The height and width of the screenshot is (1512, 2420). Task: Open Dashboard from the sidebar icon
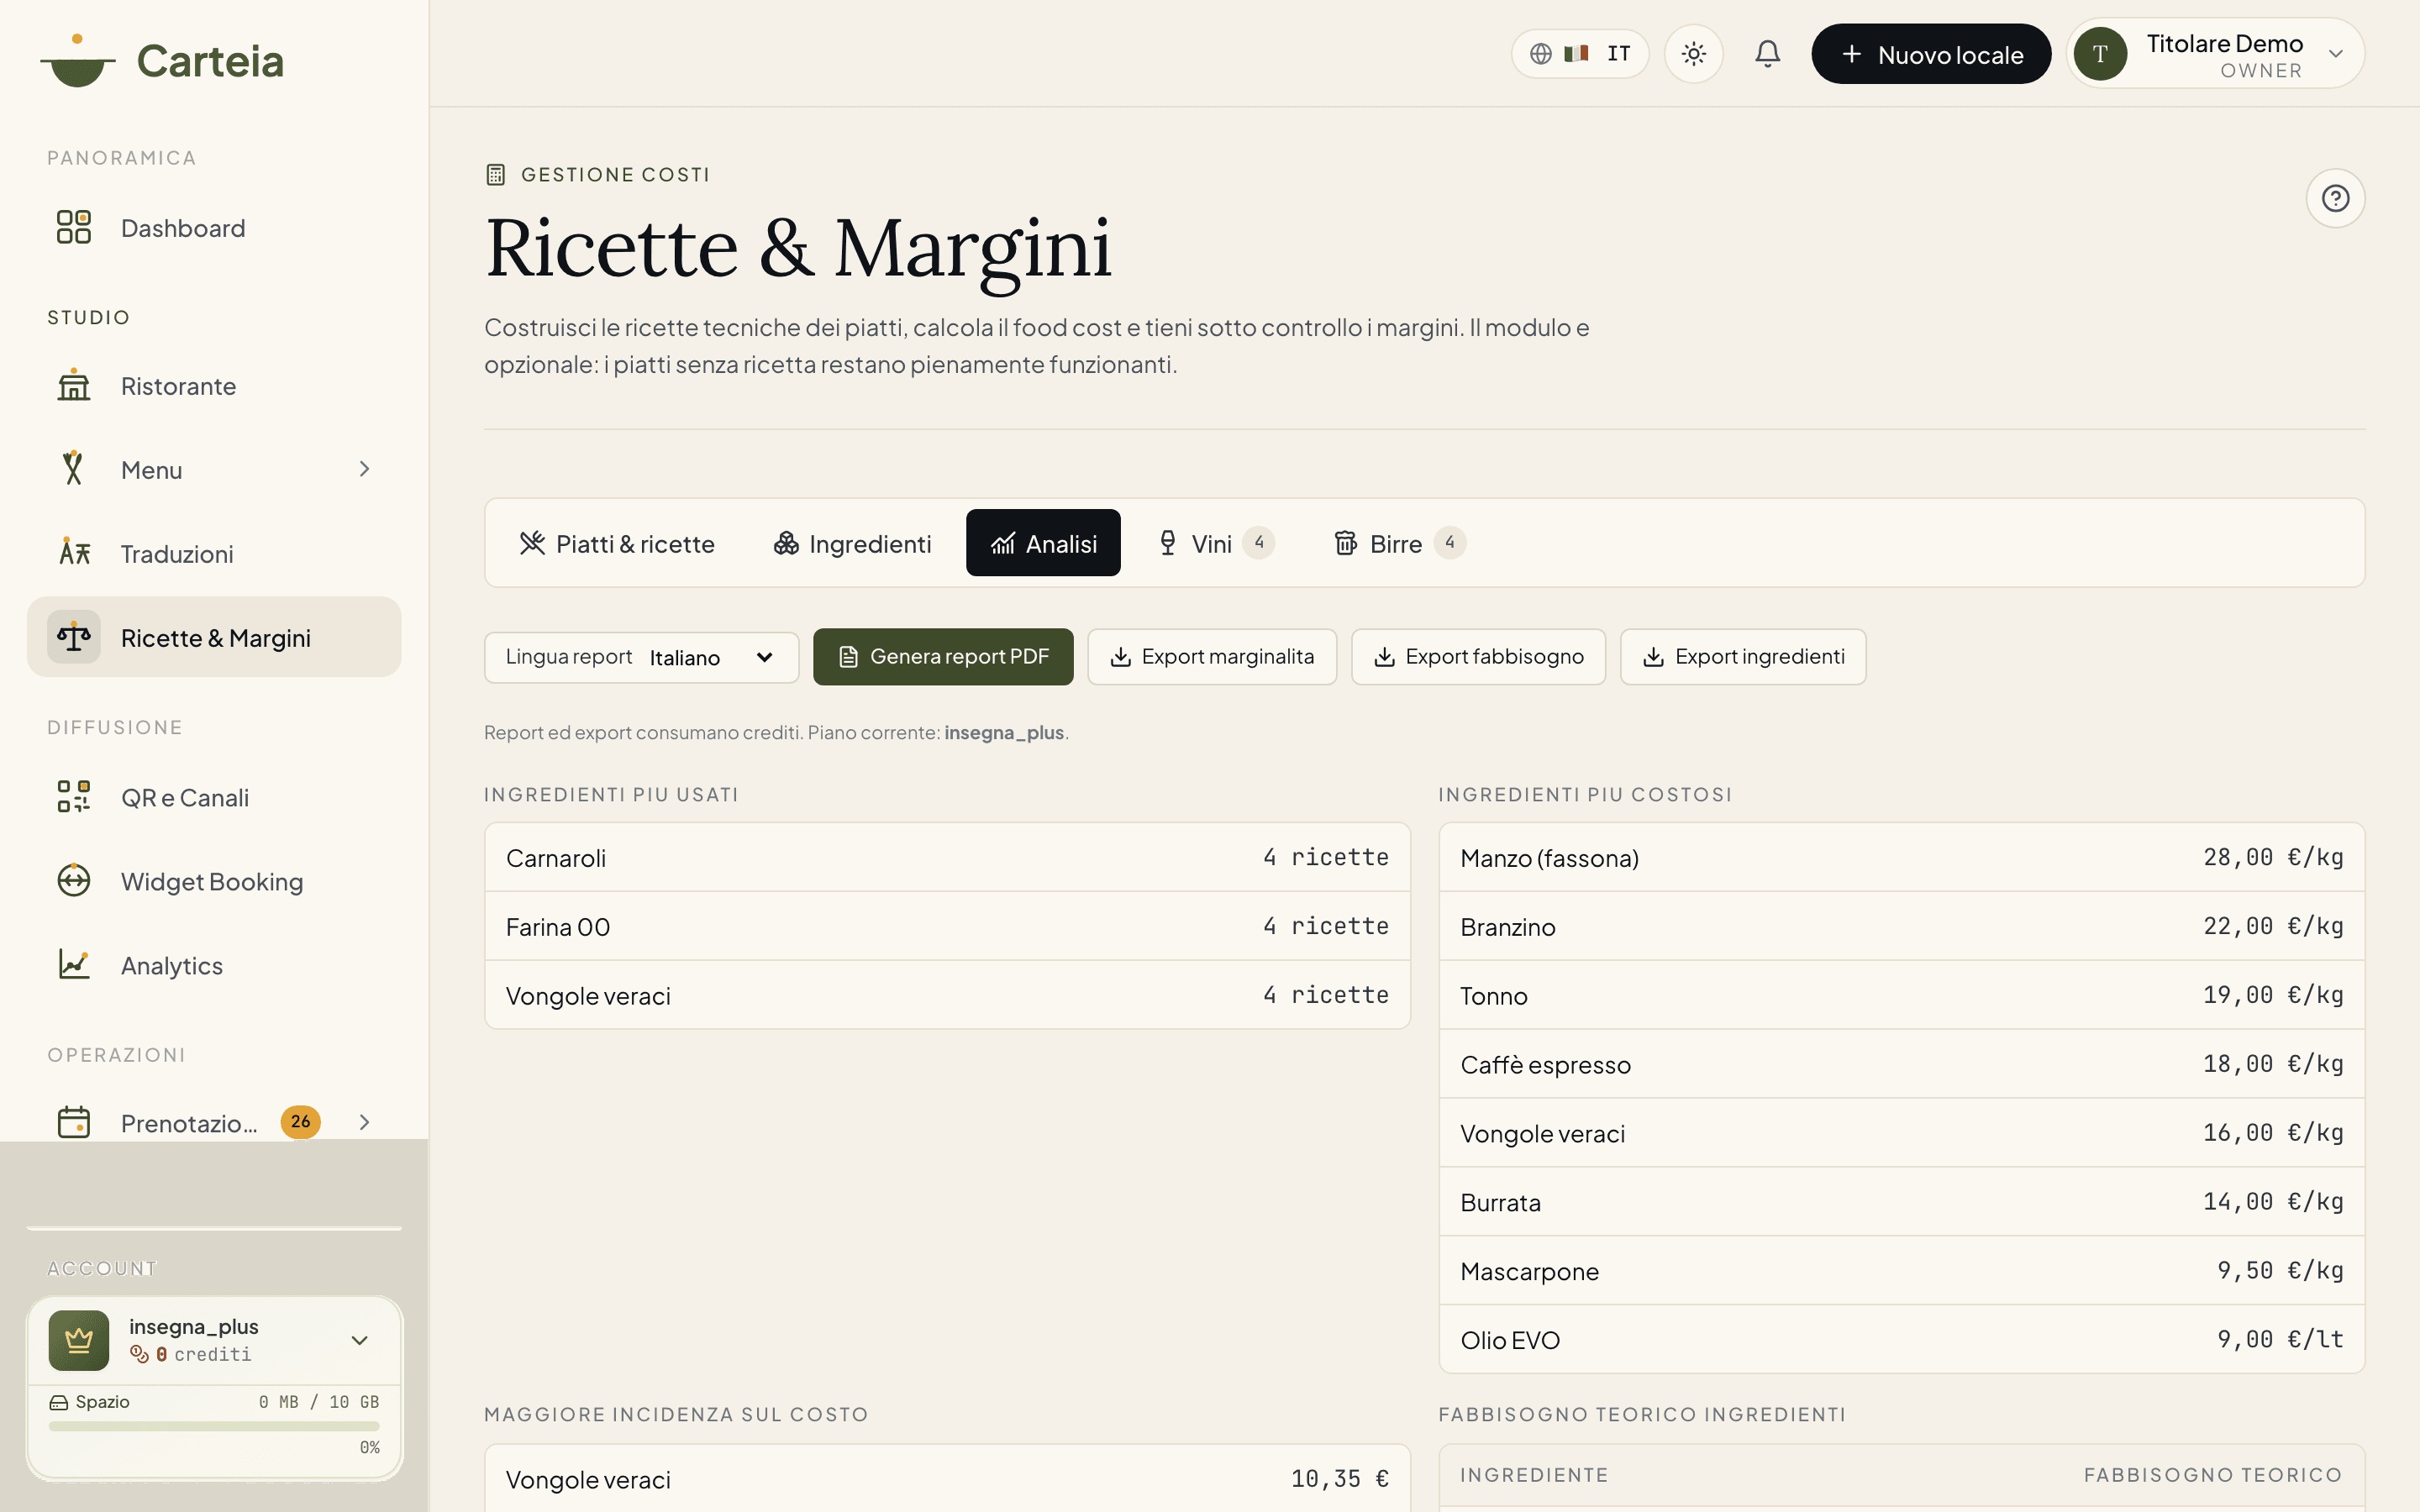(74, 227)
